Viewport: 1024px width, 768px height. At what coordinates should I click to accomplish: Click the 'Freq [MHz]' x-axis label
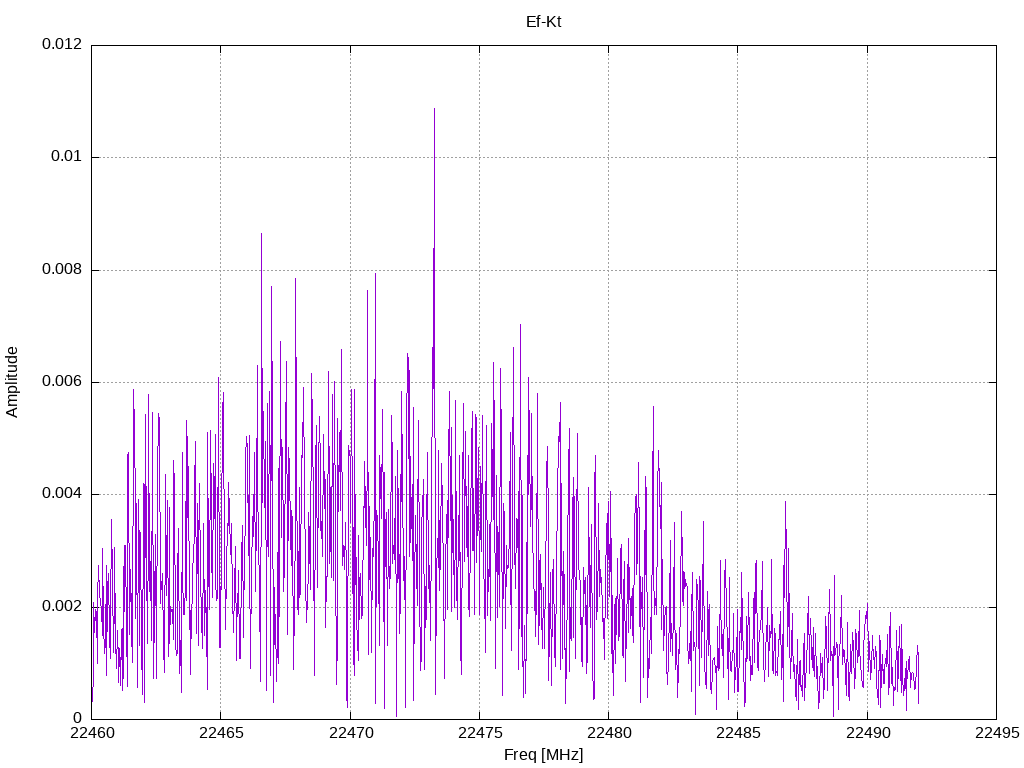[543, 755]
